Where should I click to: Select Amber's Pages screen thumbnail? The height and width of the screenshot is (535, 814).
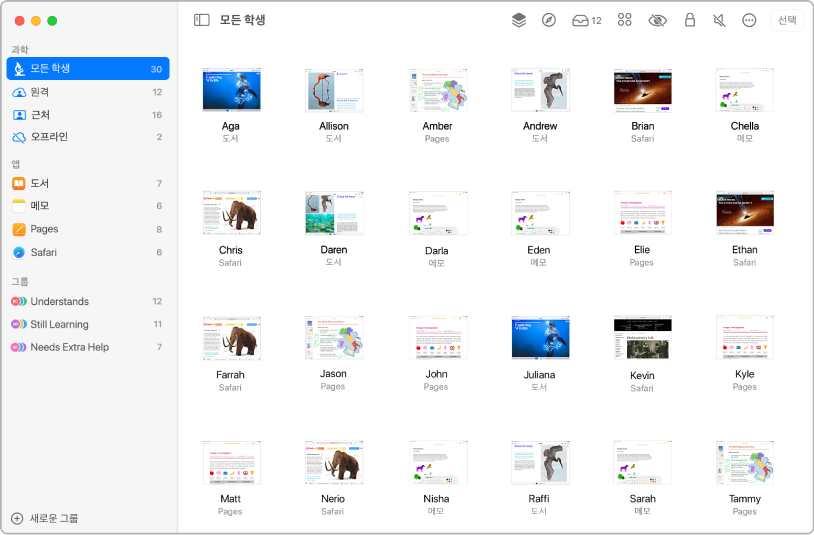438,90
